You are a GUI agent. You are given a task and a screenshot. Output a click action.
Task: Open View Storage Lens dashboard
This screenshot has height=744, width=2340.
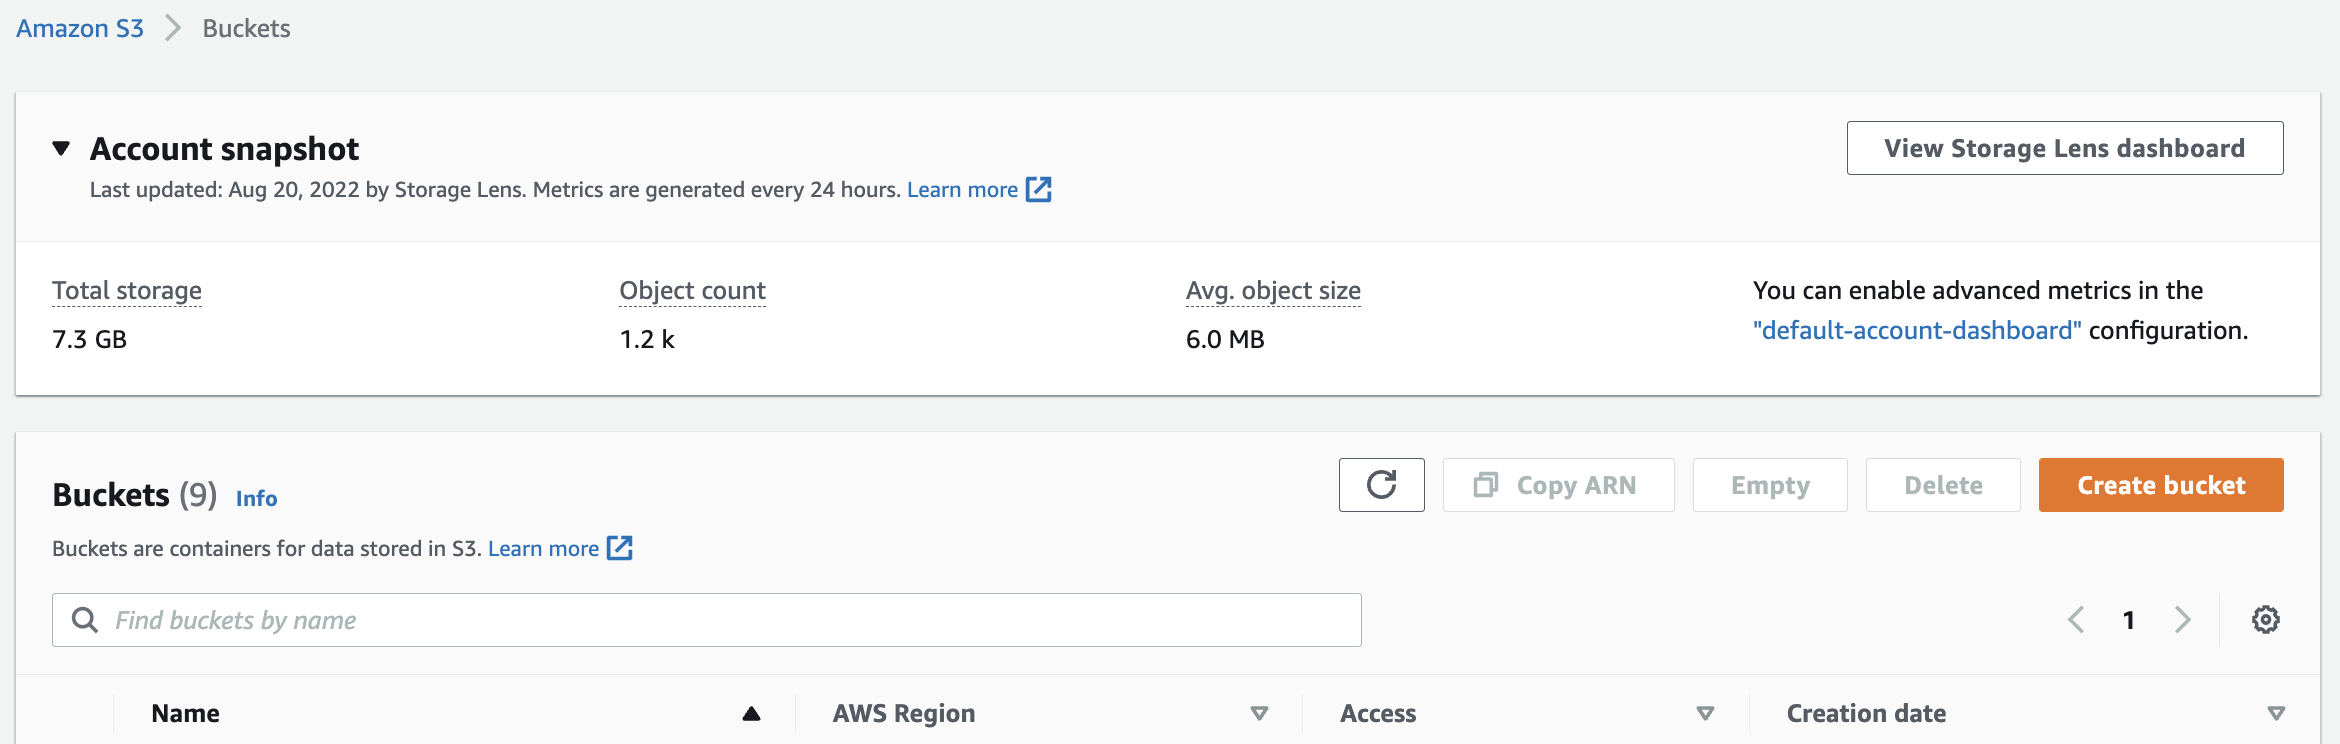pos(2064,148)
